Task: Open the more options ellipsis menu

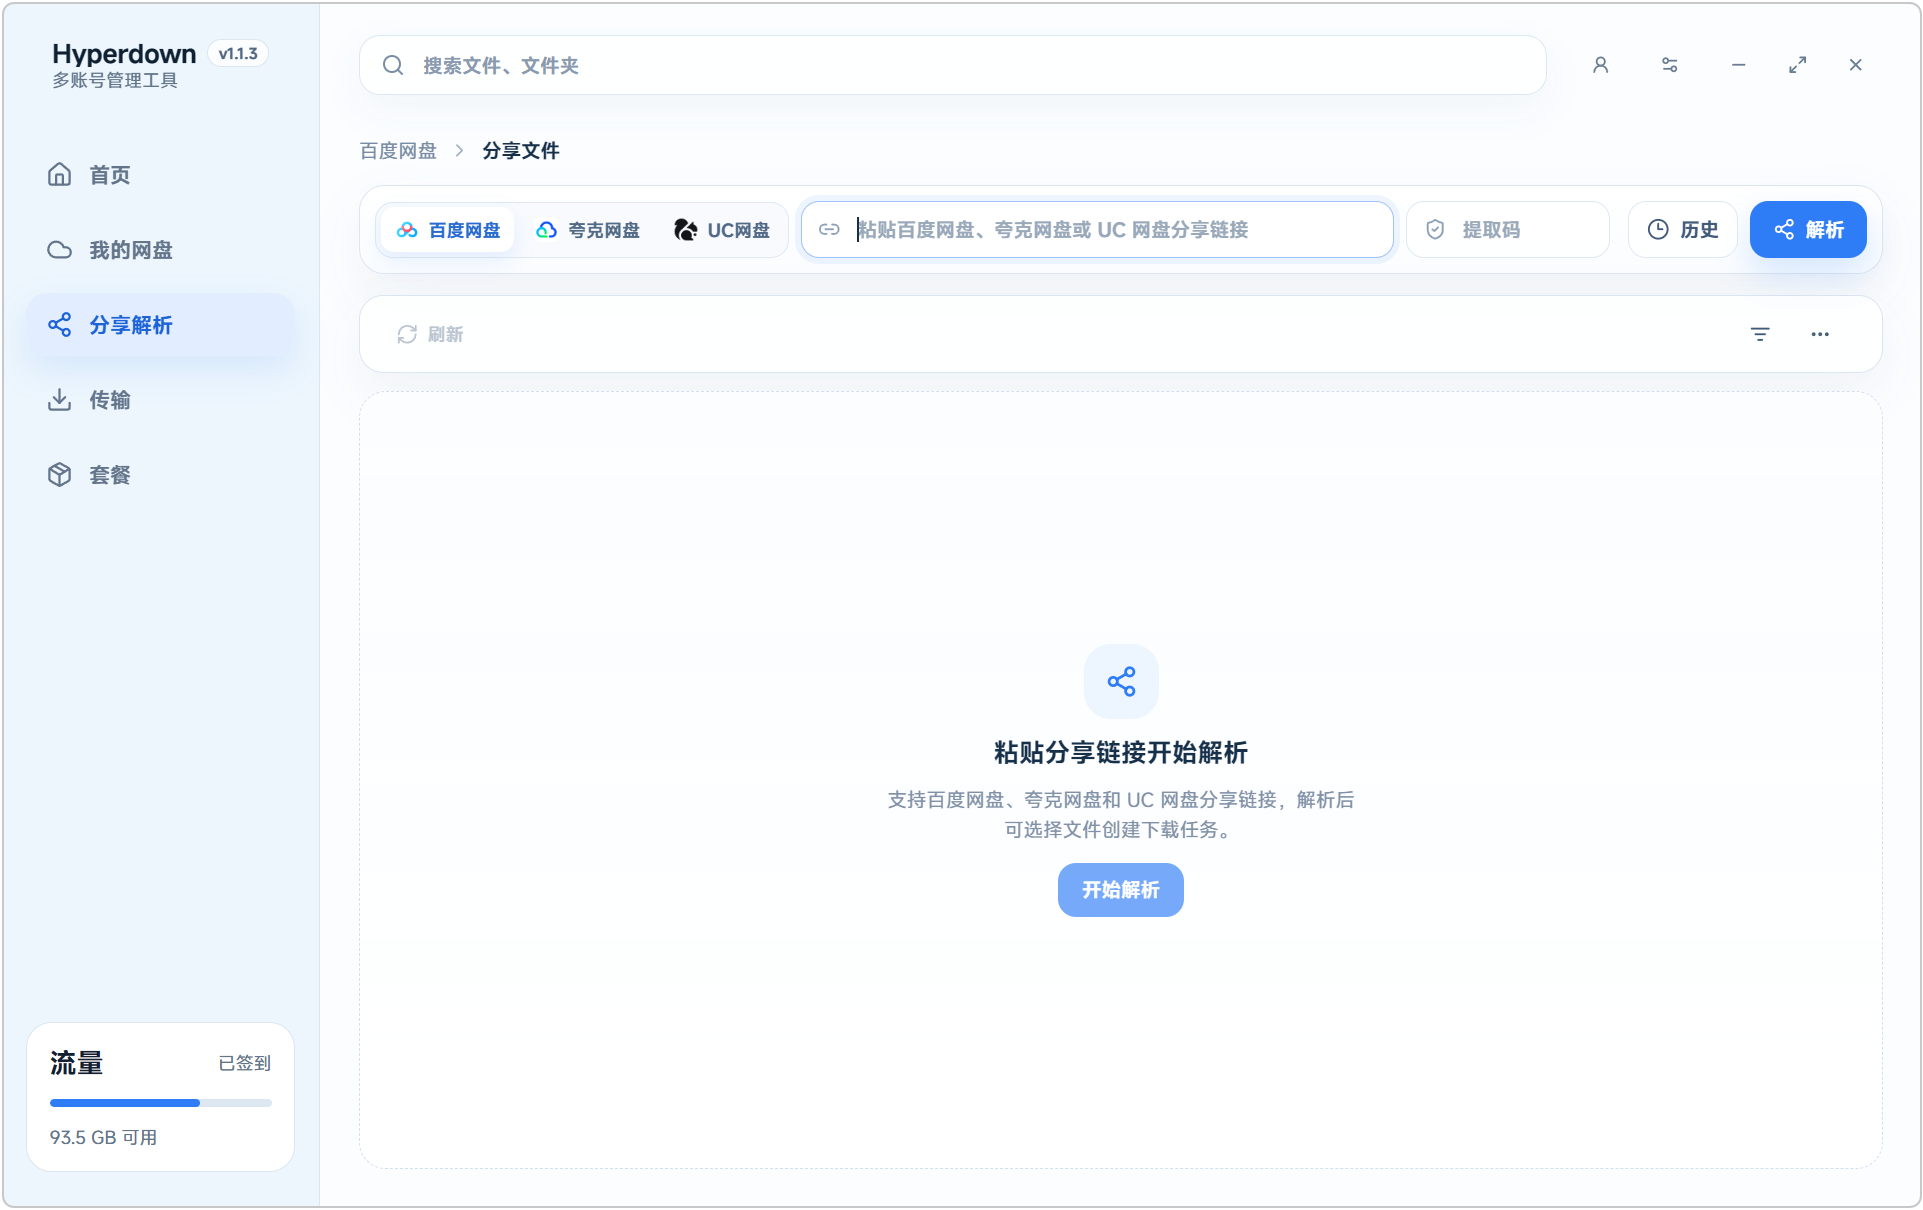Action: [1820, 334]
